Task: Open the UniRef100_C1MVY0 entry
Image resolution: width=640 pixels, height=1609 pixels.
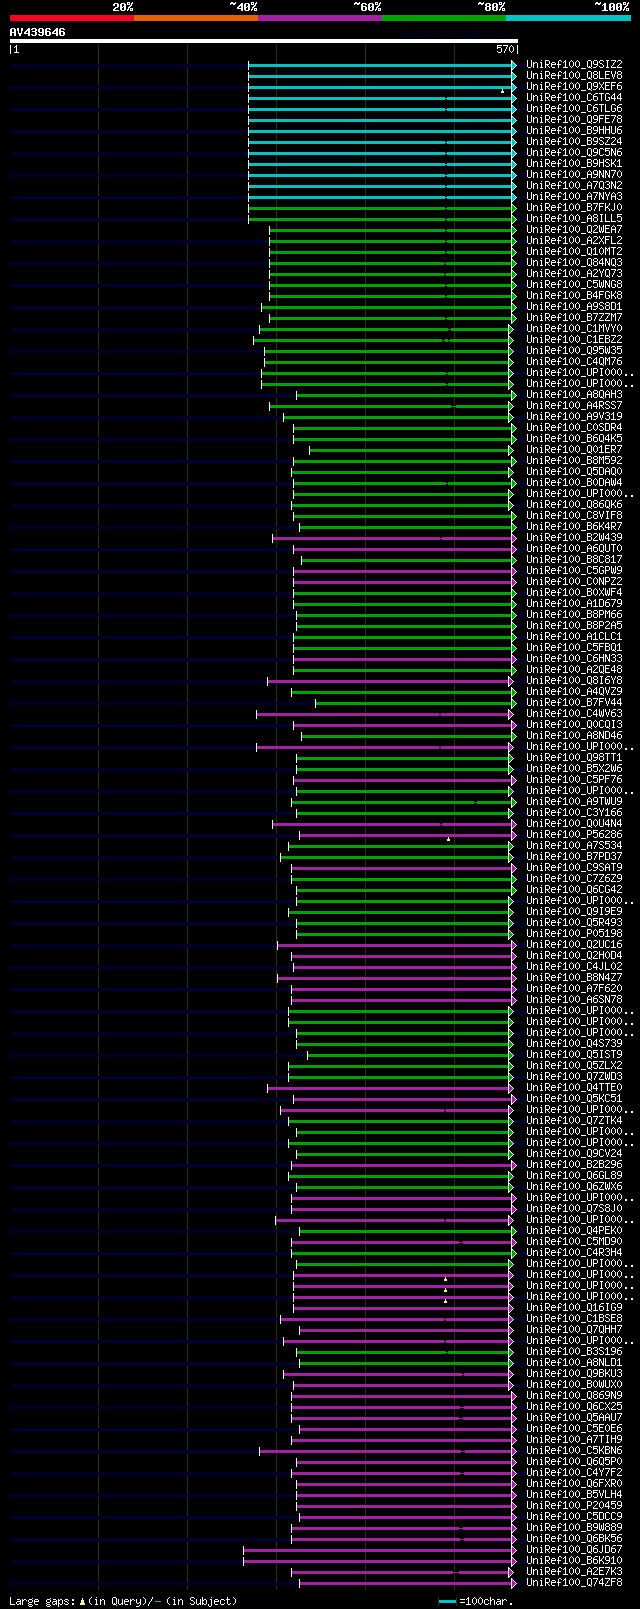Action: tap(574, 329)
